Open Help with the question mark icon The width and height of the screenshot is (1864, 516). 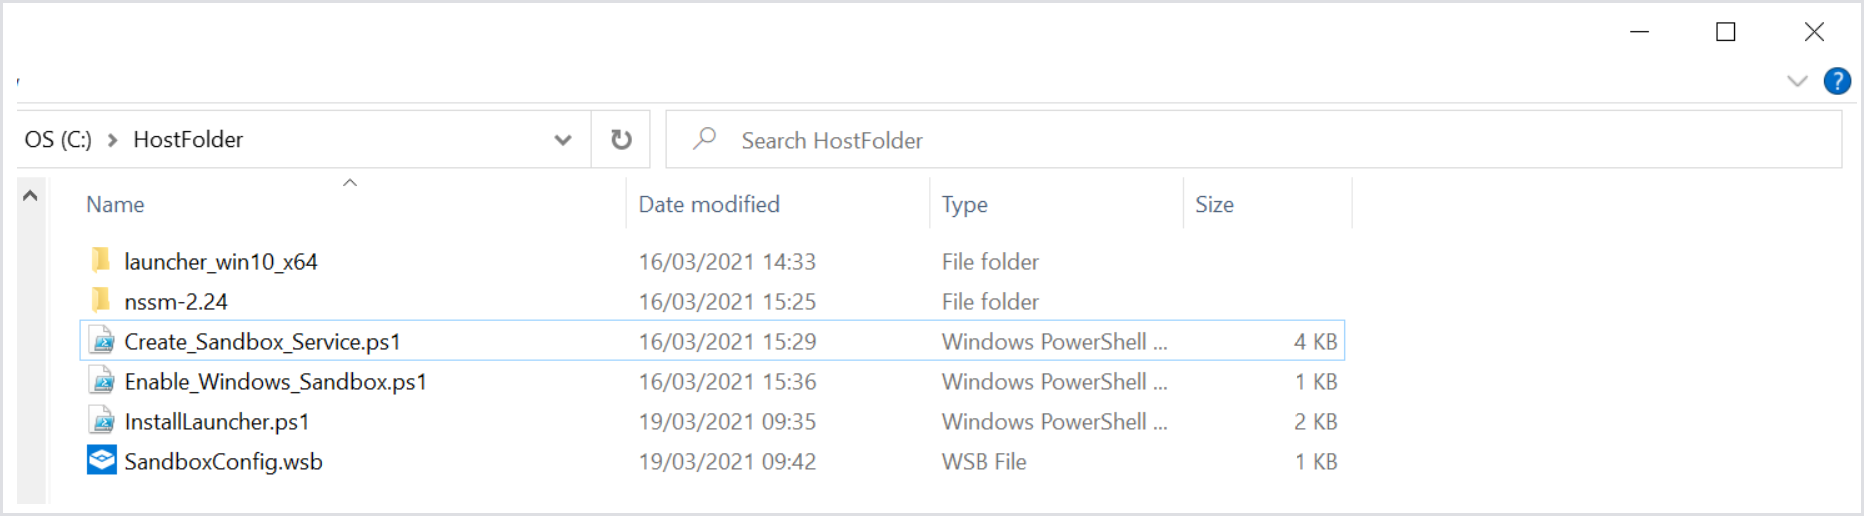tap(1837, 81)
